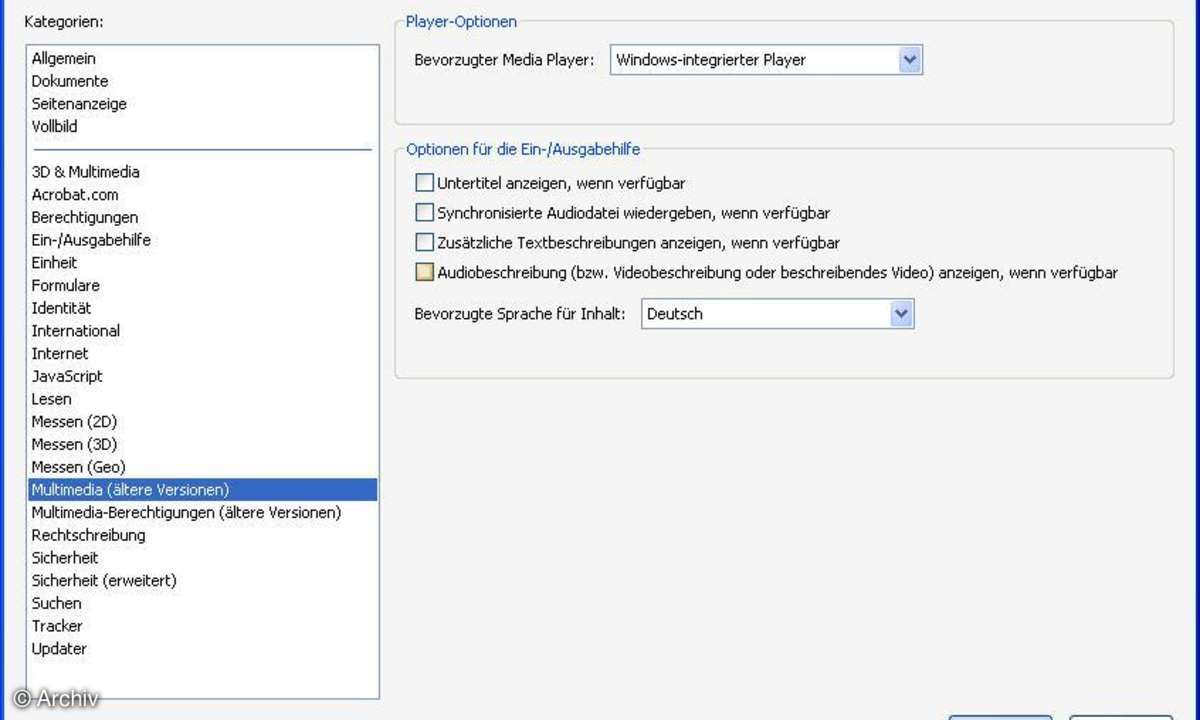Select Ein-/Ausgabehilfe in category list
Screen dimensions: 1200x720
coord(91,240)
